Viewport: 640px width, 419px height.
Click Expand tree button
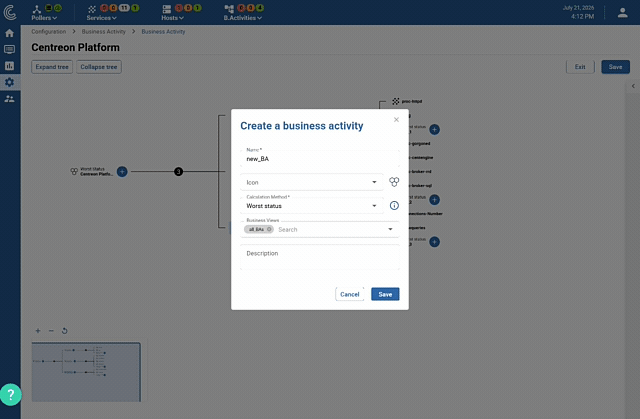pyautogui.click(x=52, y=67)
